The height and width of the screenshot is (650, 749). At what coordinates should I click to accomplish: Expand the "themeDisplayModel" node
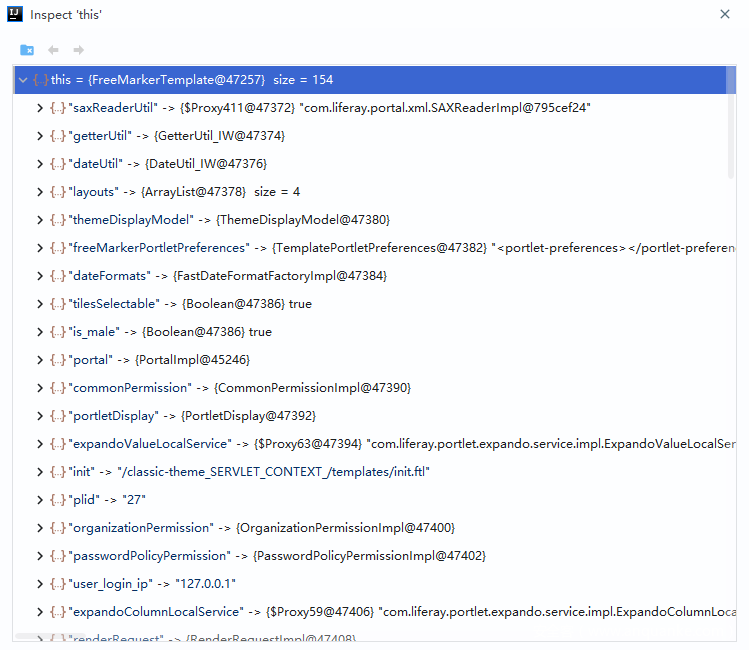[40, 220]
